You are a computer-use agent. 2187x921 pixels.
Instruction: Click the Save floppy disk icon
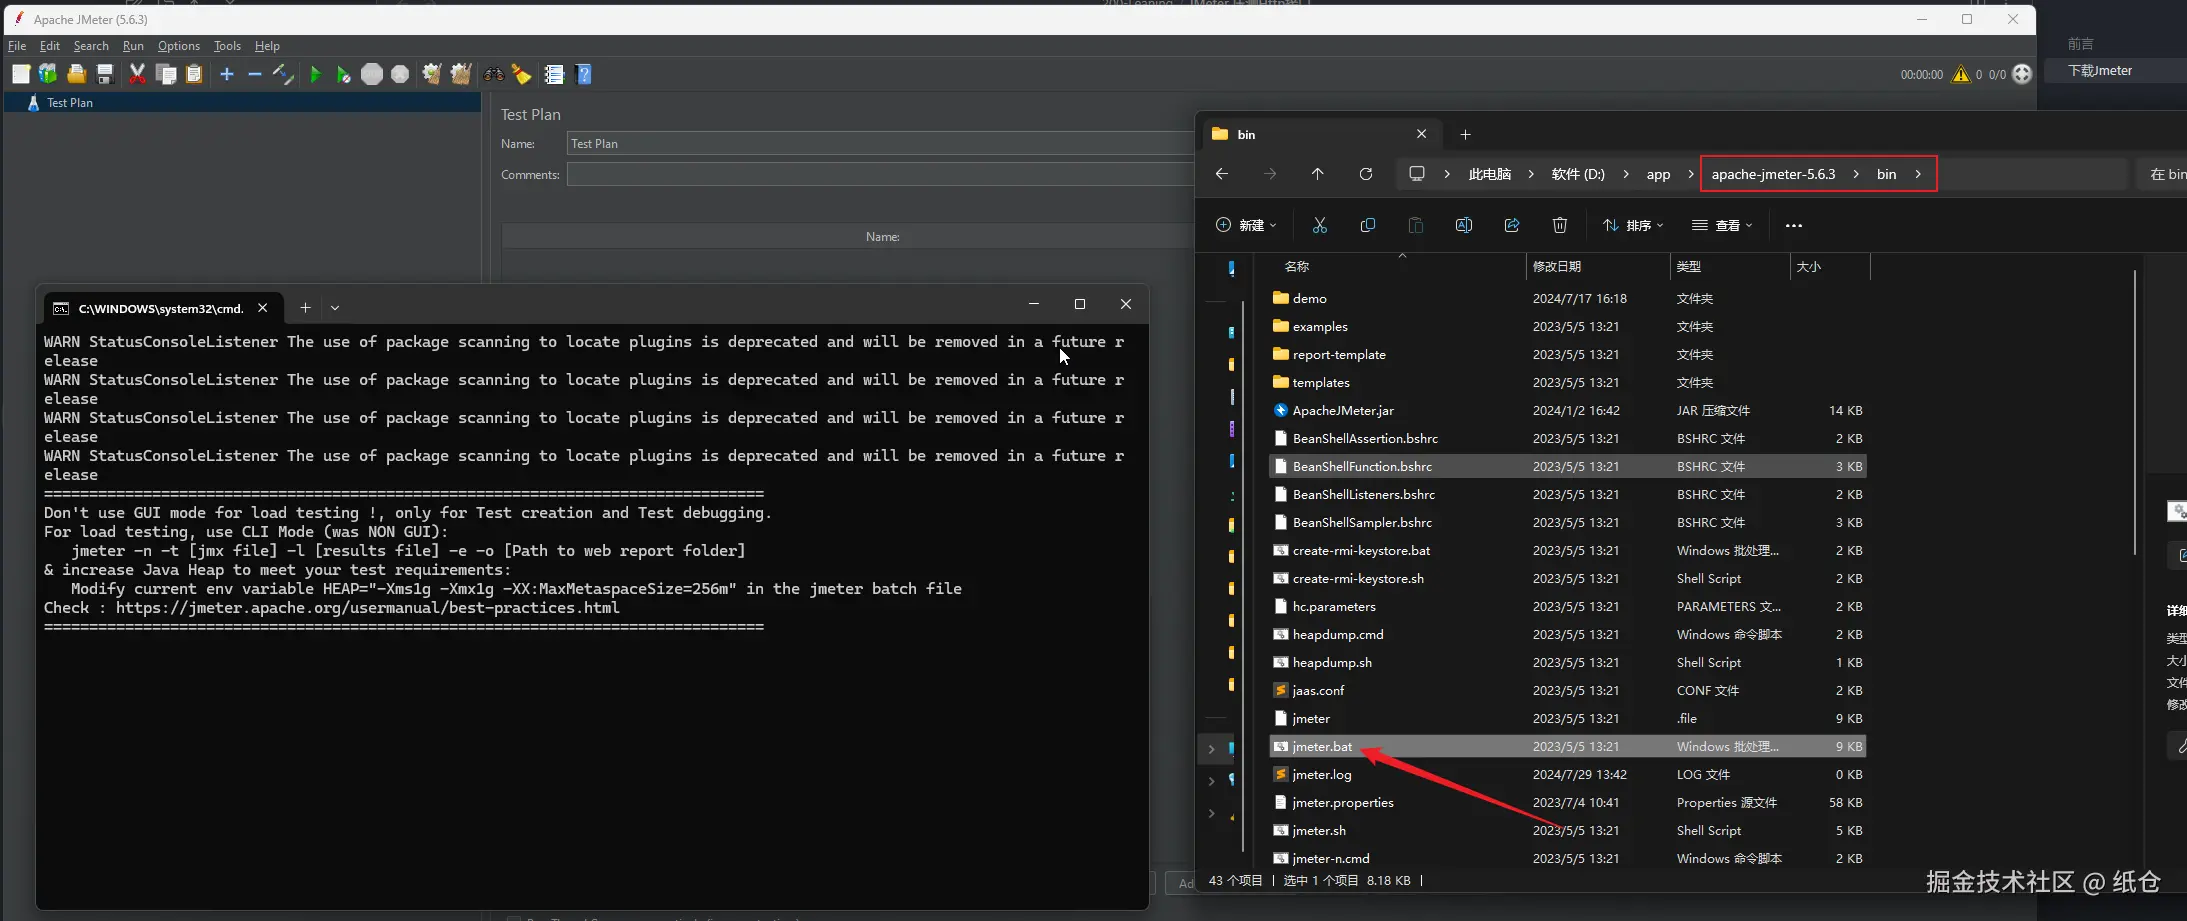click(105, 75)
